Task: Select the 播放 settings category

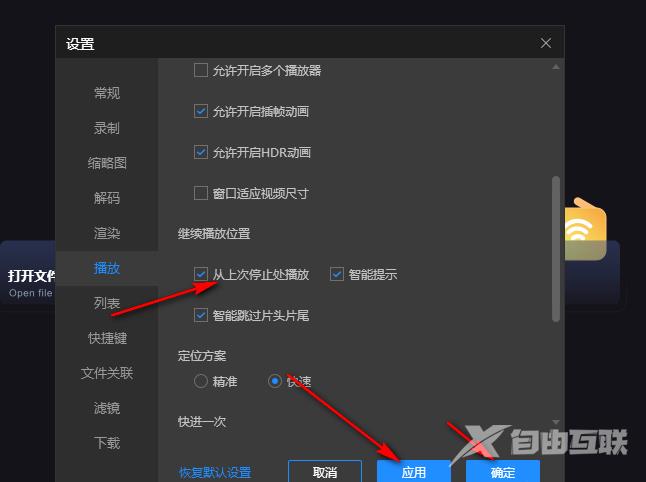Action: [x=107, y=268]
